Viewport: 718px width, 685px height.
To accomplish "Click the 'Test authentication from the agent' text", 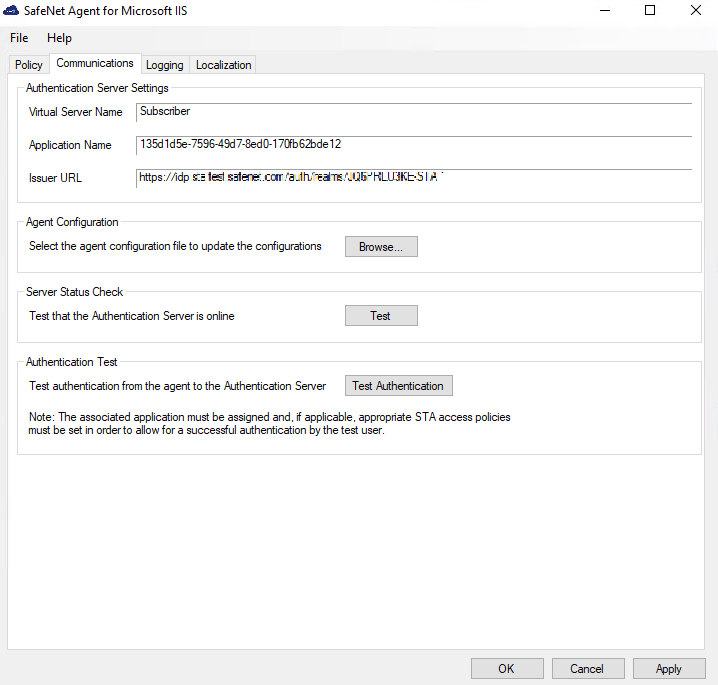I will tap(178, 386).
